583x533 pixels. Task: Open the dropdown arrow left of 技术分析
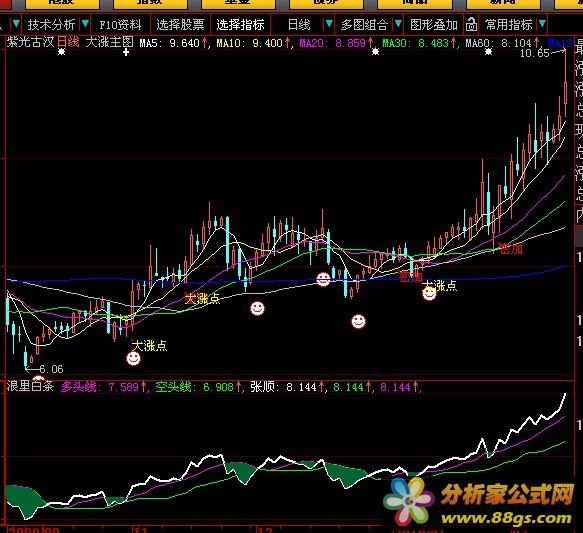(16, 24)
